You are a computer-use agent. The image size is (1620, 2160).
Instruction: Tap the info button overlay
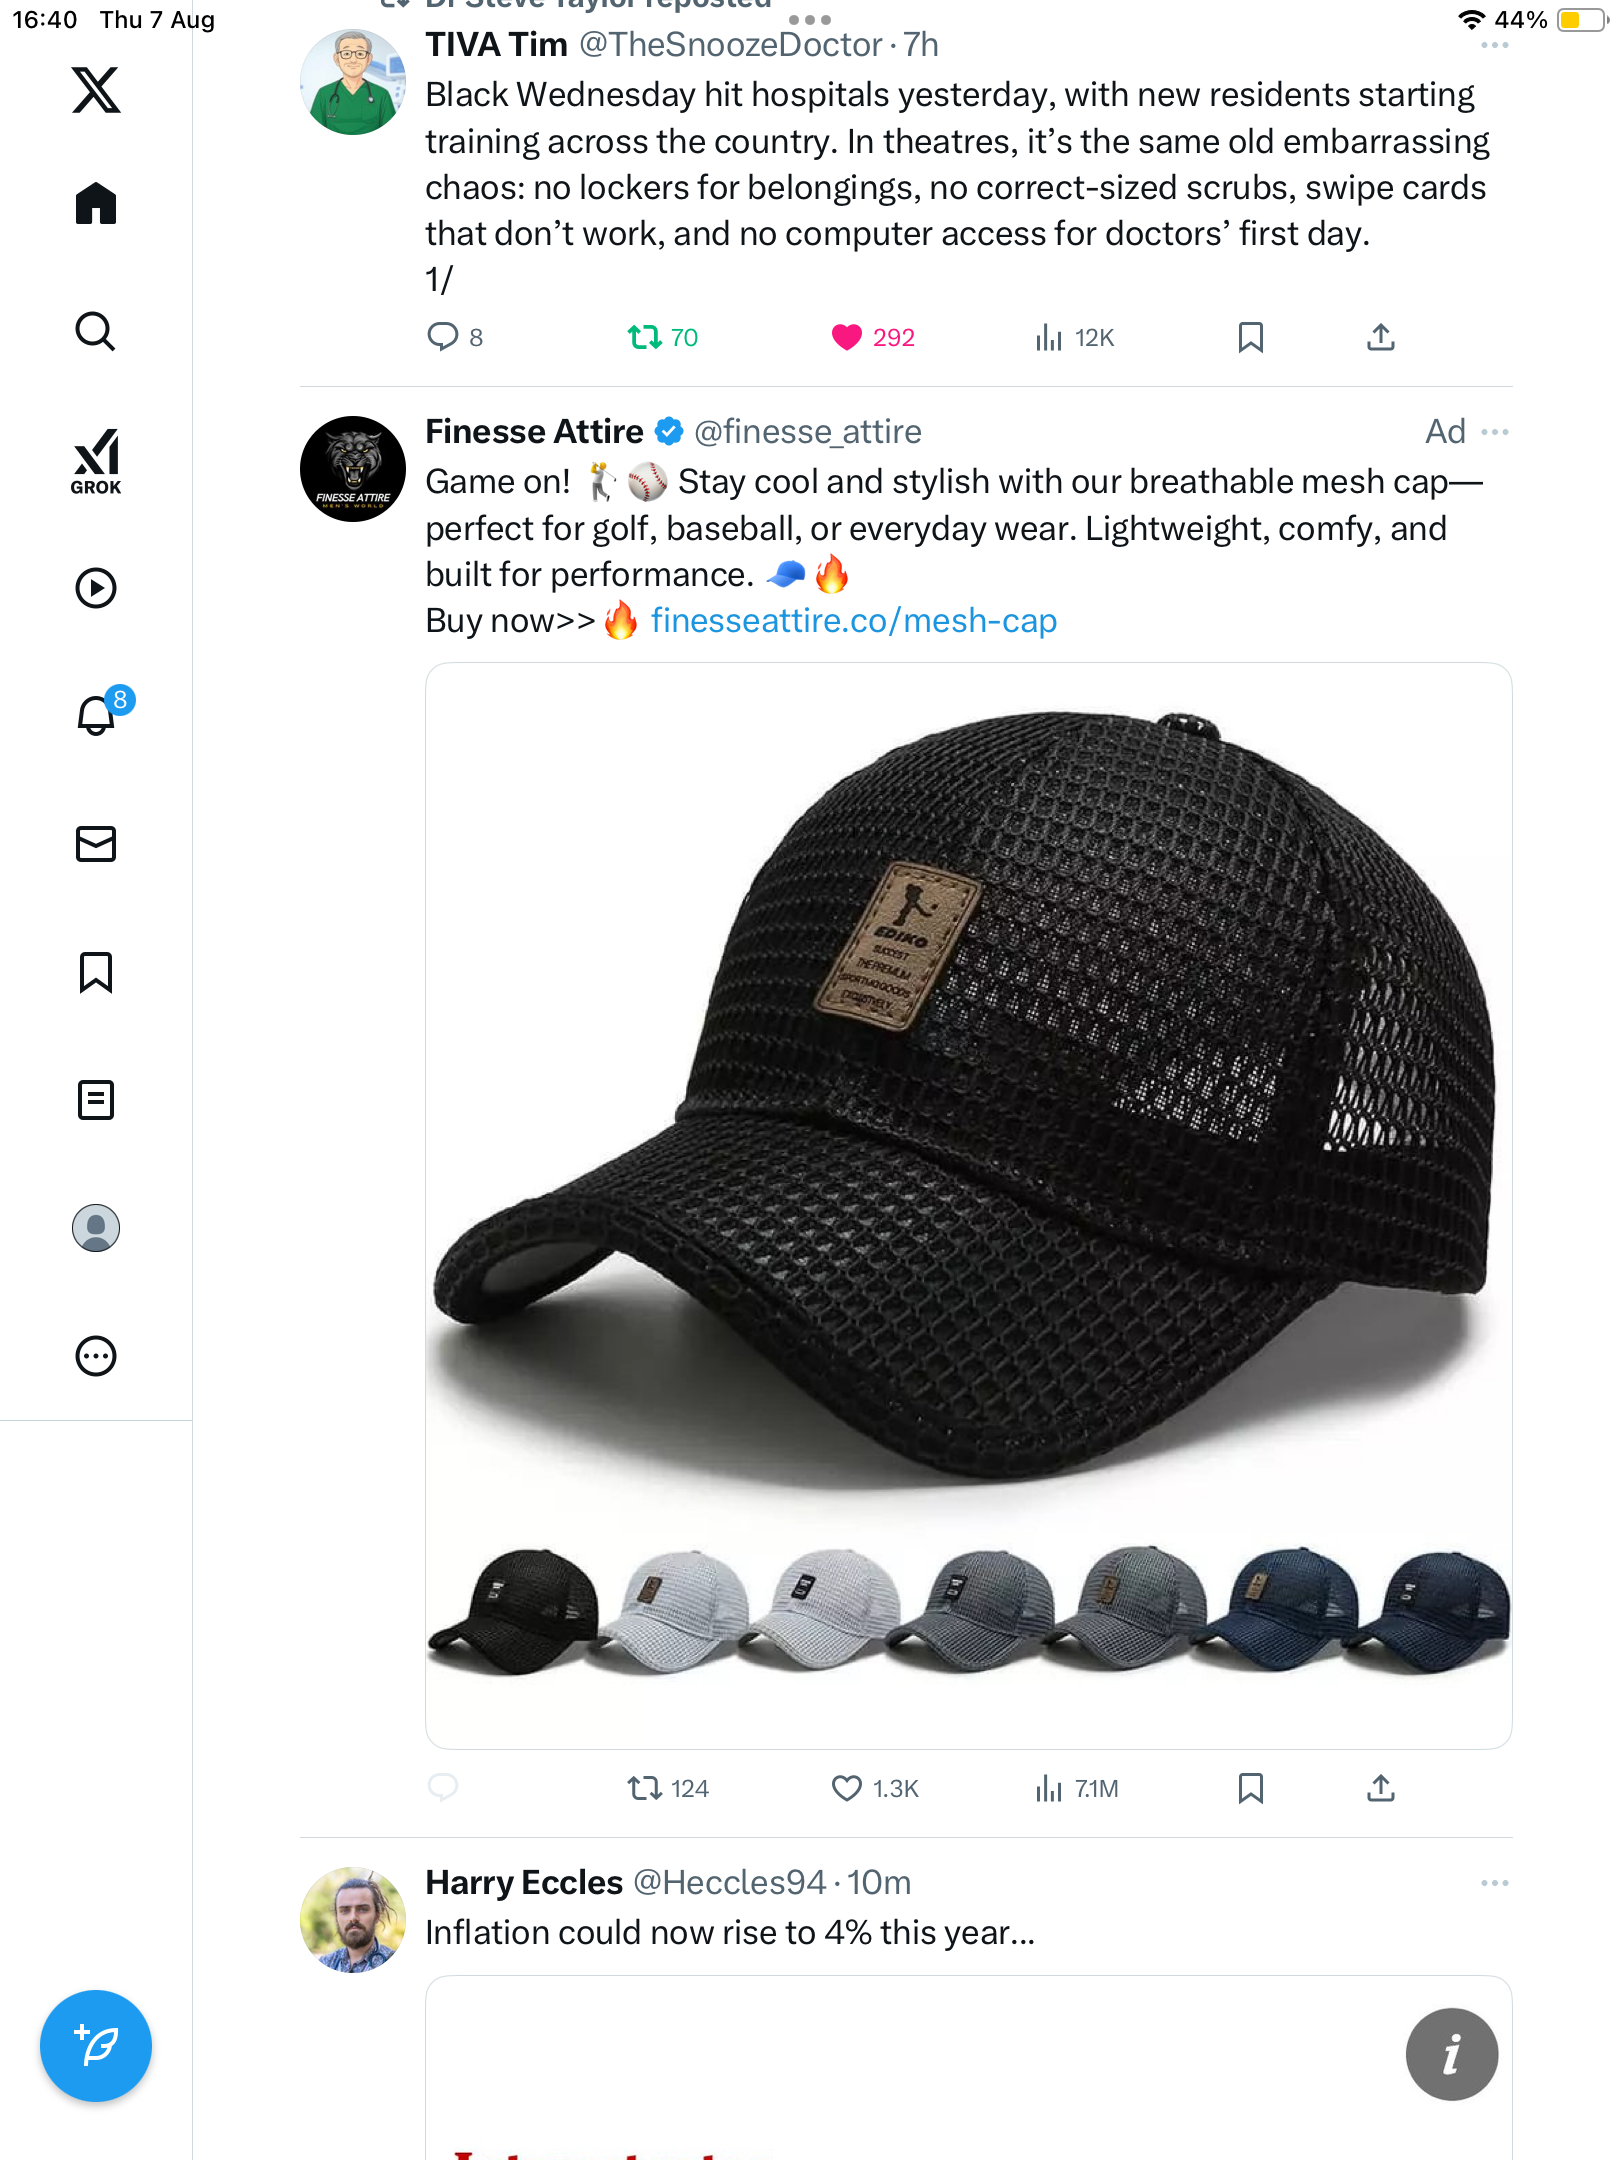pos(1451,2054)
